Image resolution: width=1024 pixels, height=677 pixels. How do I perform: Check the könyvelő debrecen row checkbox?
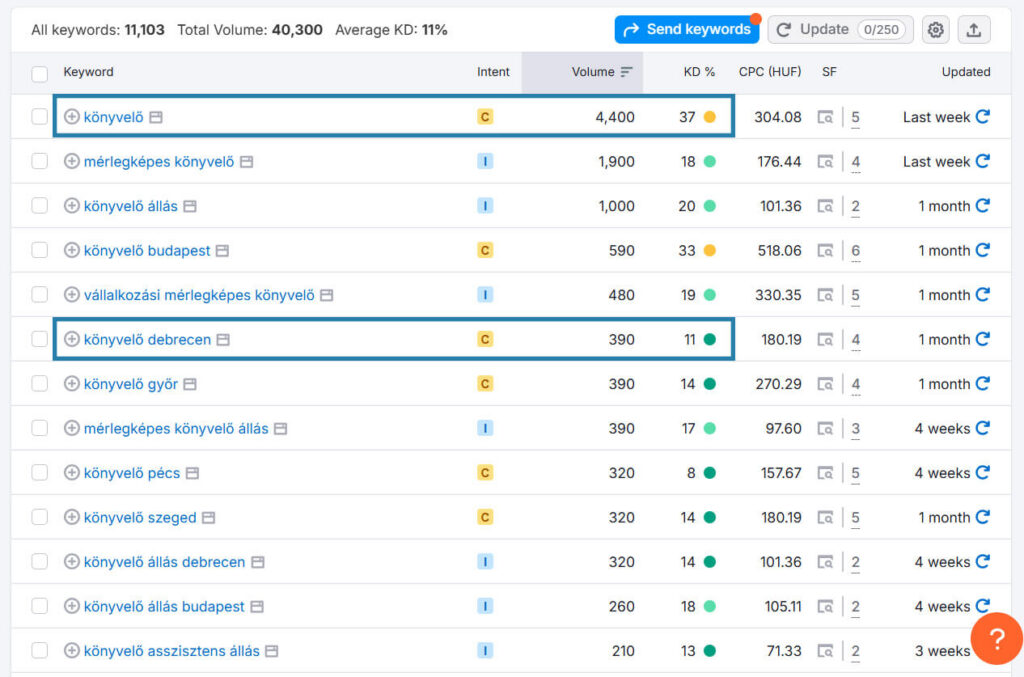click(40, 339)
